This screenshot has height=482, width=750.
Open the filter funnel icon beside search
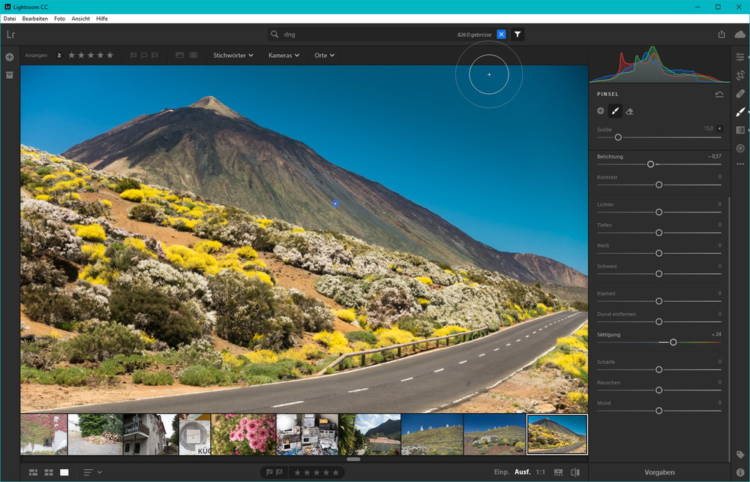click(518, 34)
